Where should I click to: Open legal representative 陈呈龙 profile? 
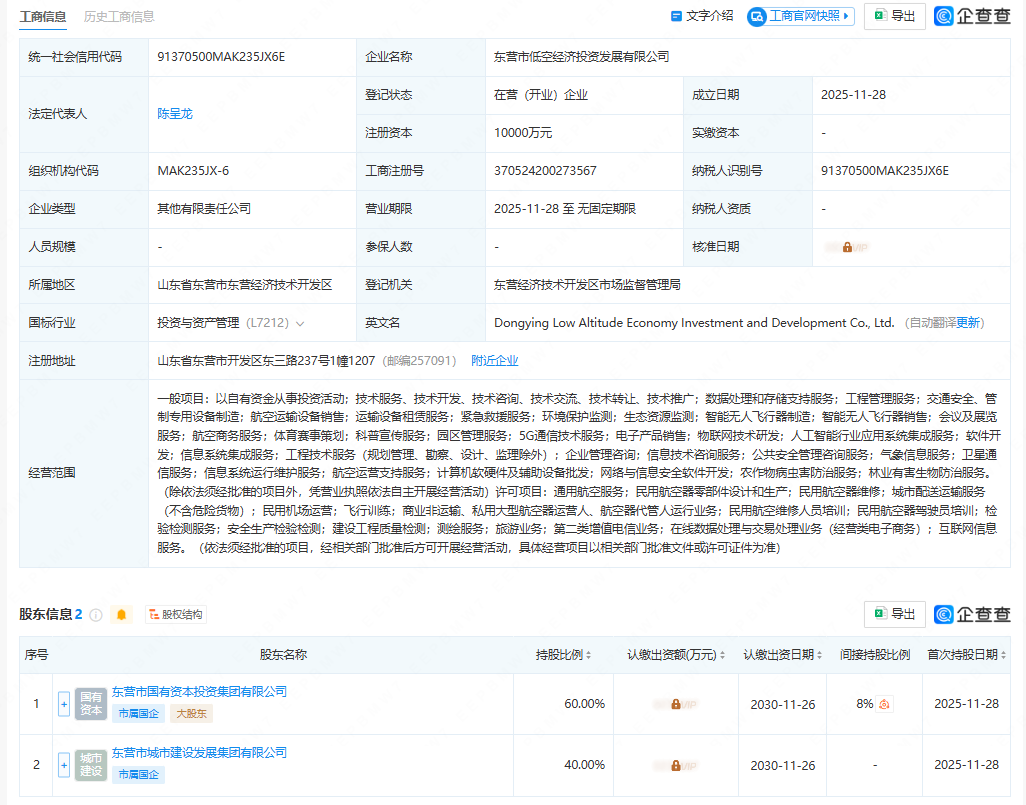point(174,113)
